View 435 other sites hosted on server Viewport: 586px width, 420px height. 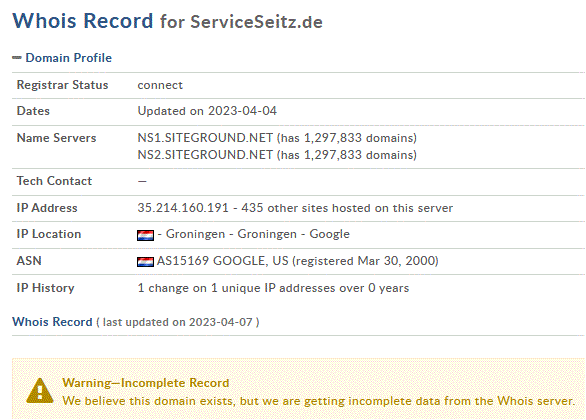(347, 208)
